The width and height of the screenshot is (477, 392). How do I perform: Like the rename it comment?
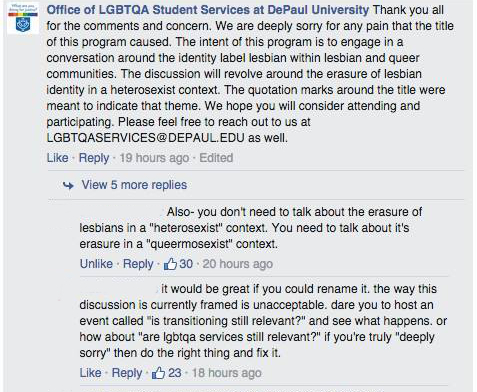(90, 373)
